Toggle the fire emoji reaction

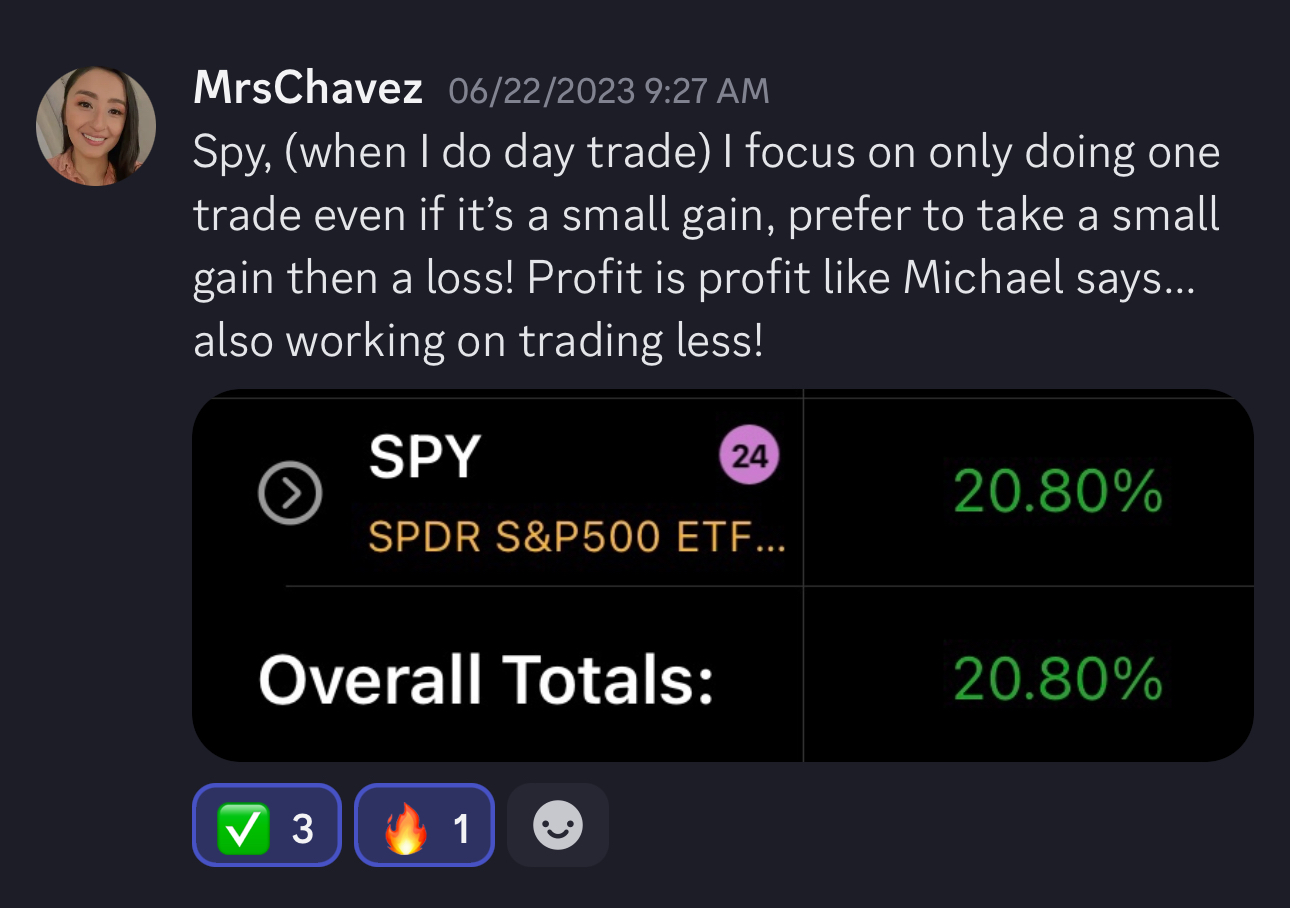(x=425, y=825)
